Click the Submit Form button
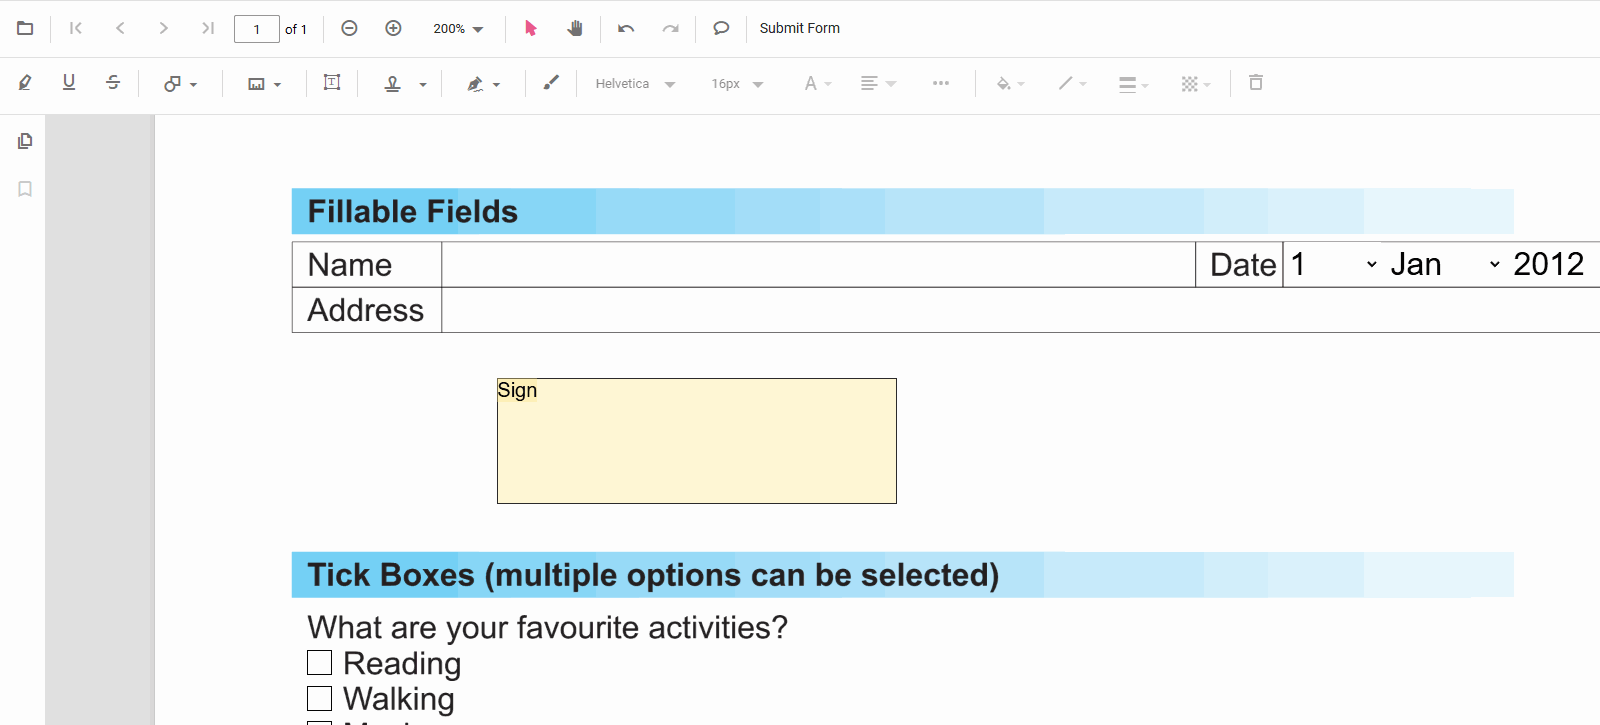 pos(799,28)
